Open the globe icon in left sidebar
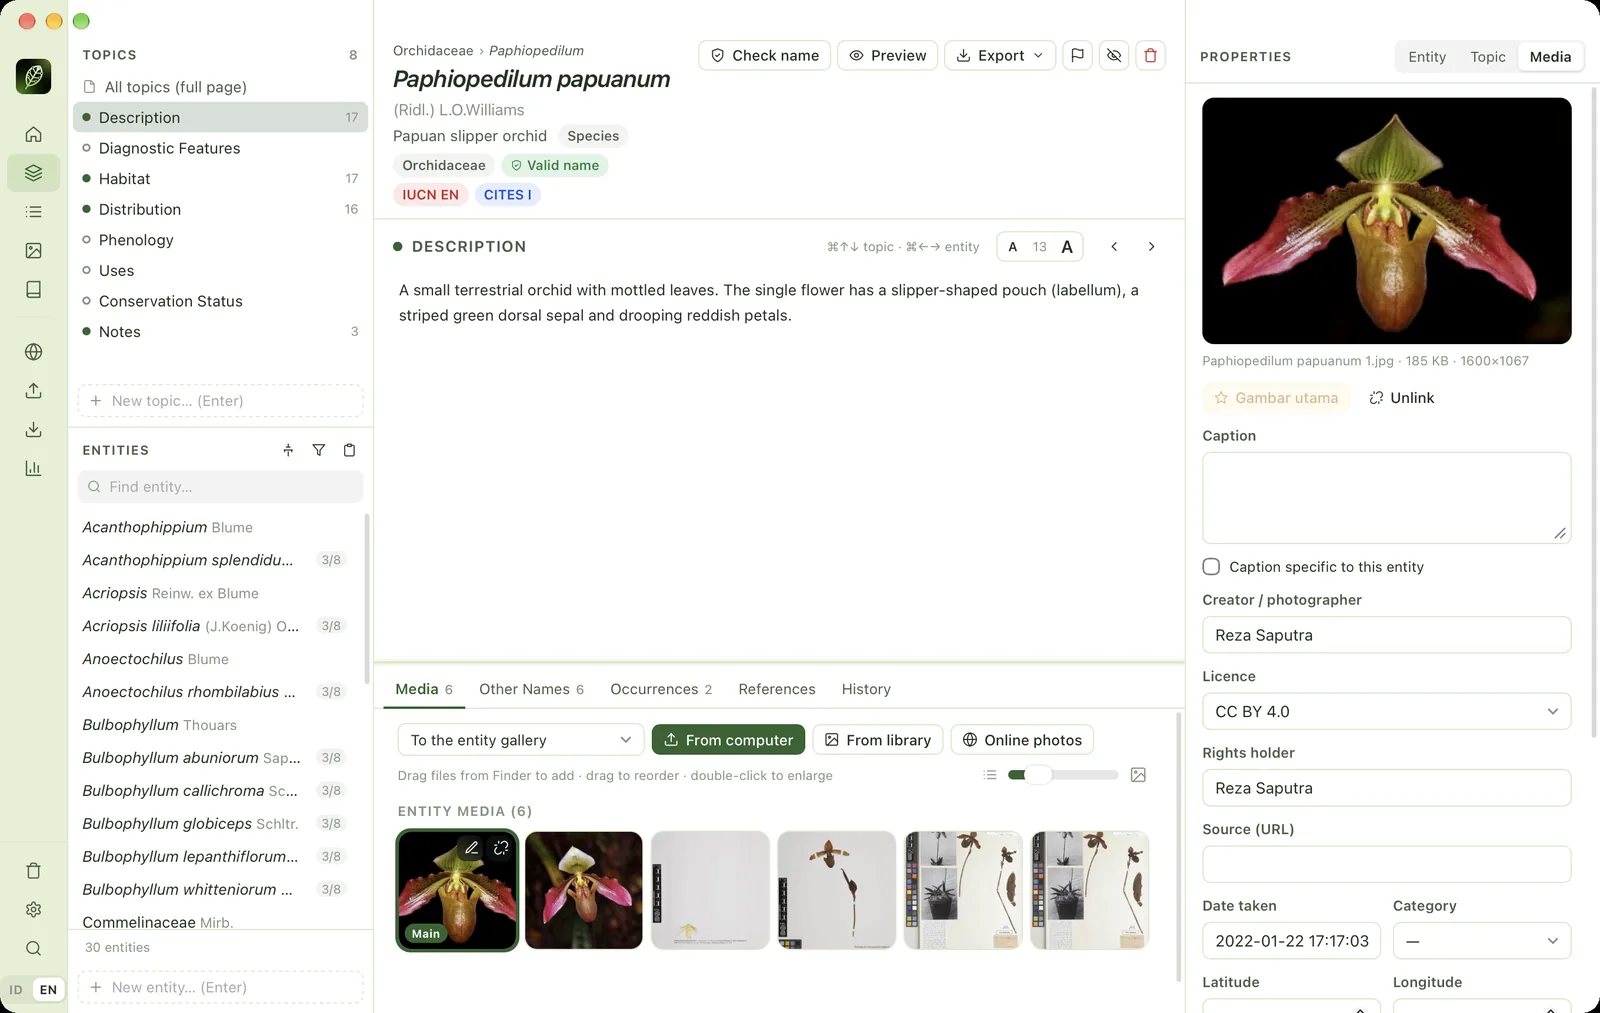The image size is (1600, 1013). click(x=33, y=352)
